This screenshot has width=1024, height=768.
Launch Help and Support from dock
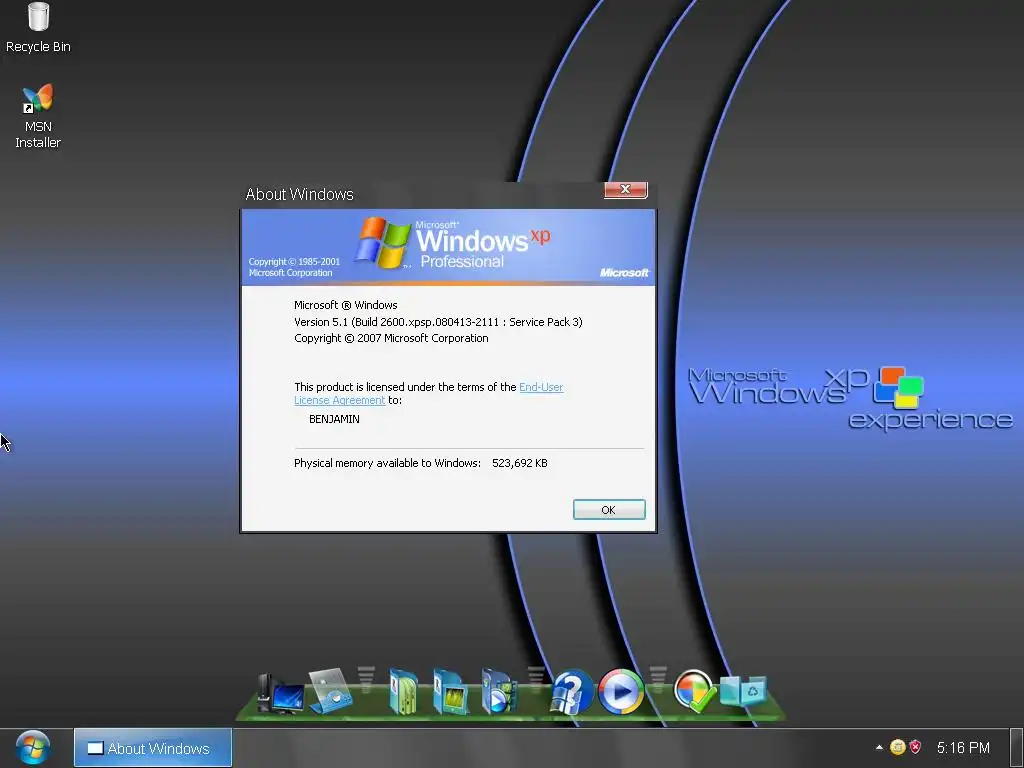point(571,692)
